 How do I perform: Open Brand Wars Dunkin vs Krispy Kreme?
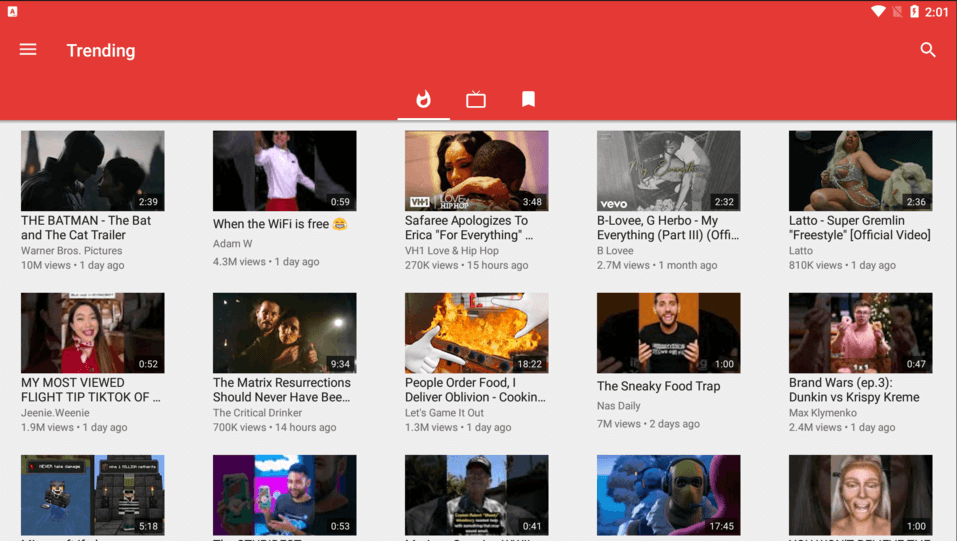tap(860, 333)
